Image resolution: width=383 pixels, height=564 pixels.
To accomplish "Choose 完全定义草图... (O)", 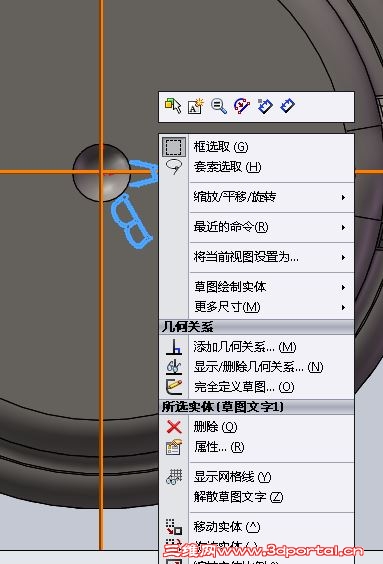I will click(257, 387).
